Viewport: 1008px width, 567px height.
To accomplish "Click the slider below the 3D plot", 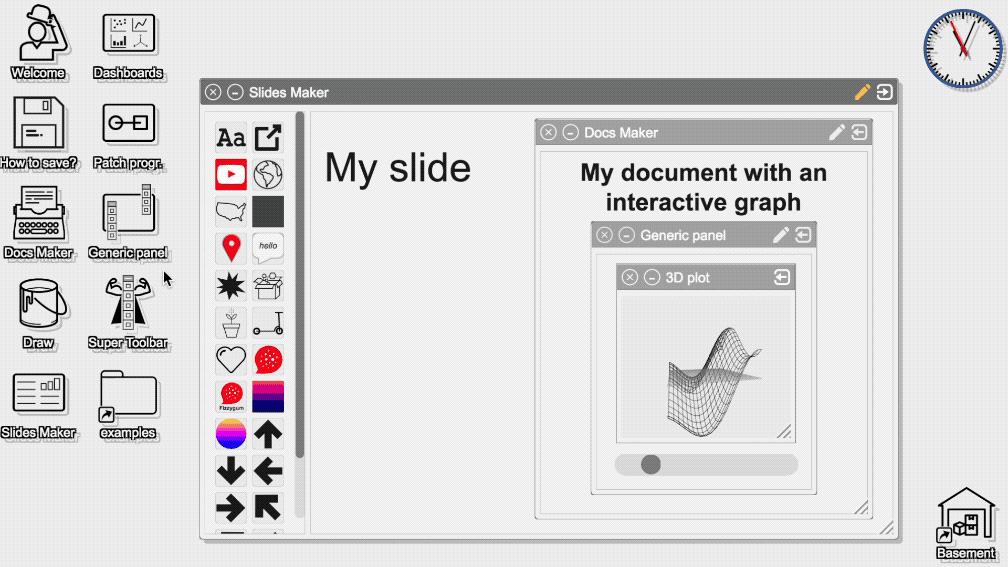I will click(706, 464).
